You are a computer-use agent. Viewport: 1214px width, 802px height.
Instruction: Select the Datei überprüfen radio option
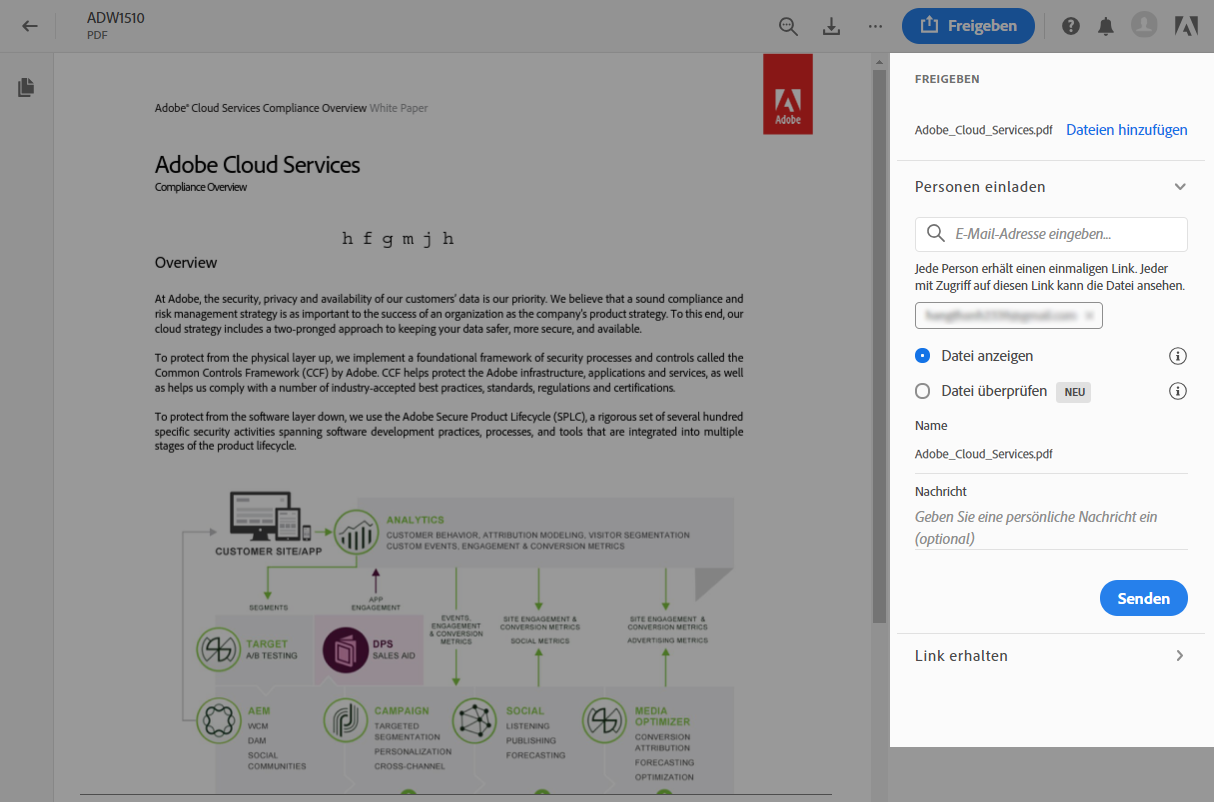tap(922, 391)
